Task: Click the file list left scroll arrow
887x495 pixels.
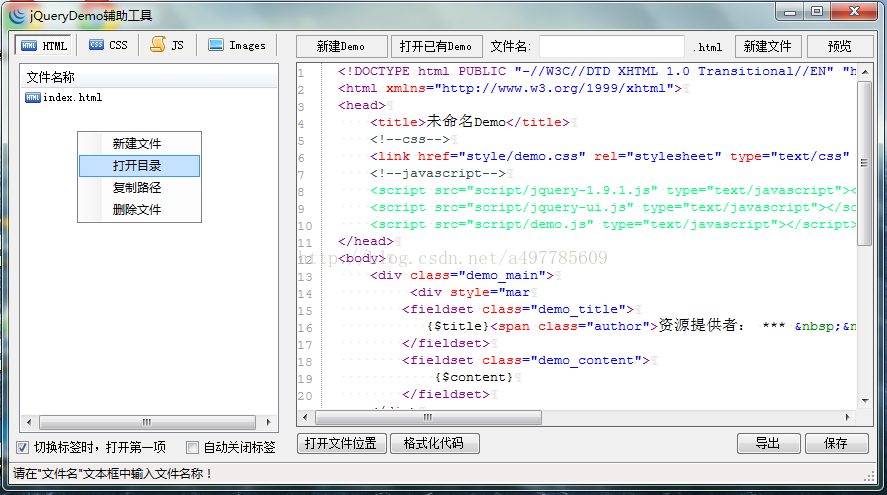Action: [x=29, y=422]
